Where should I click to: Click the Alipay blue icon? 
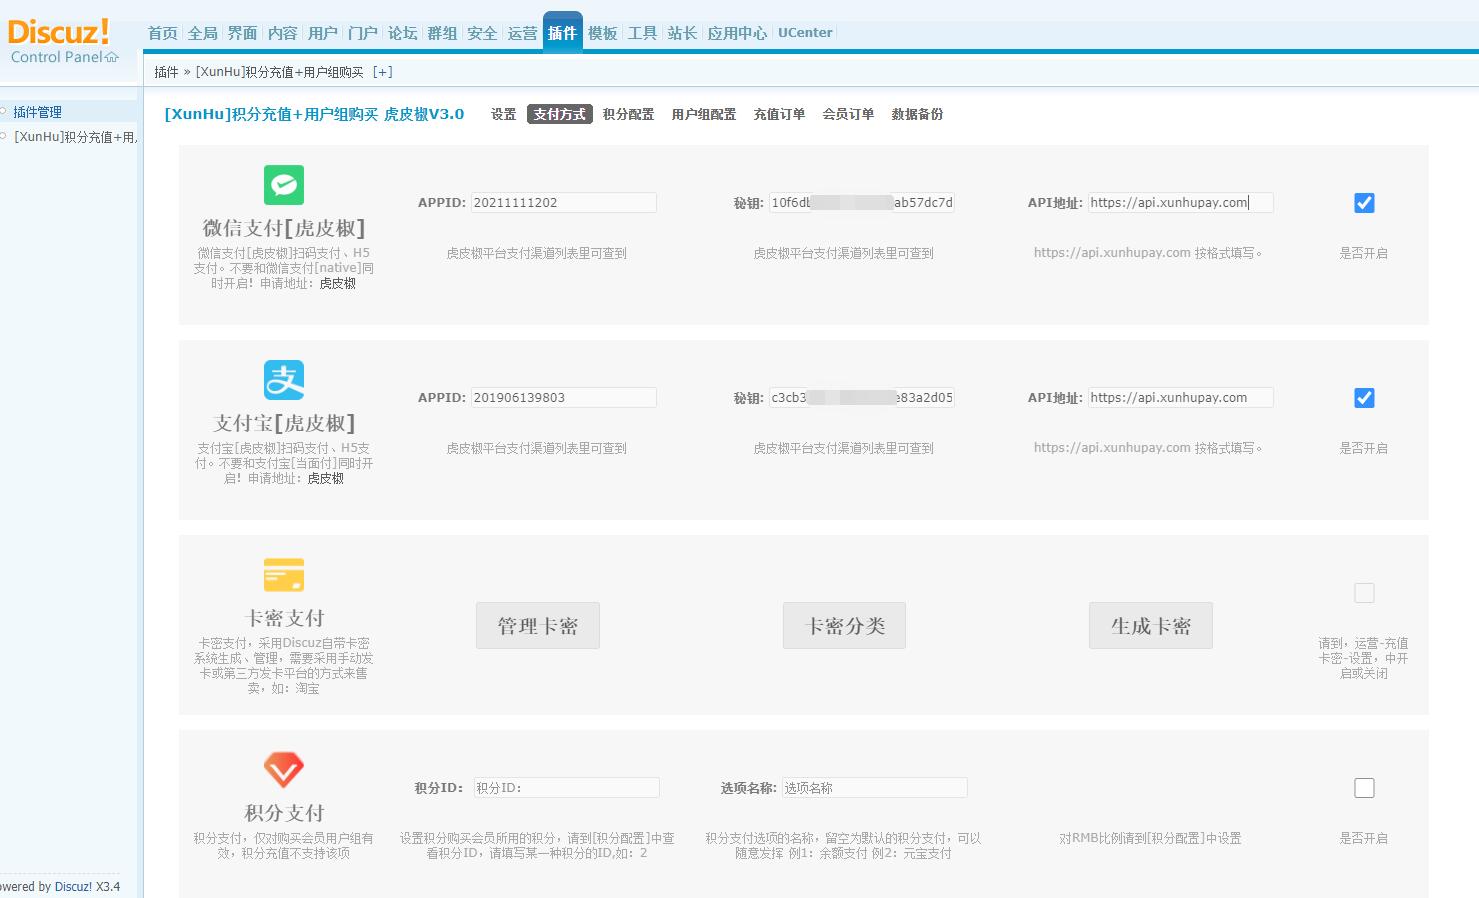click(x=284, y=380)
